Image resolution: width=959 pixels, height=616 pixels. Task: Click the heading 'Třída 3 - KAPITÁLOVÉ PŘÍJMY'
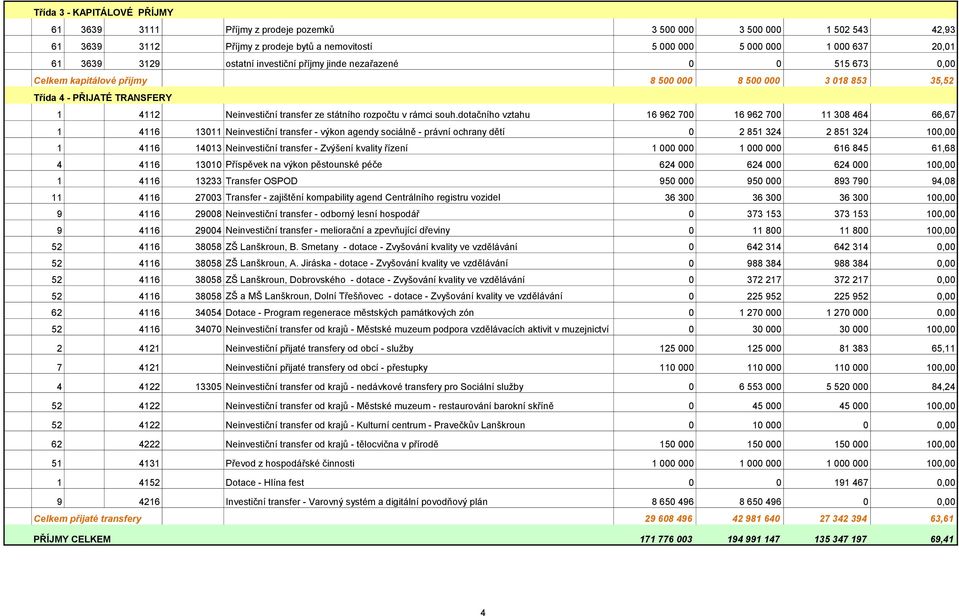tap(103, 12)
